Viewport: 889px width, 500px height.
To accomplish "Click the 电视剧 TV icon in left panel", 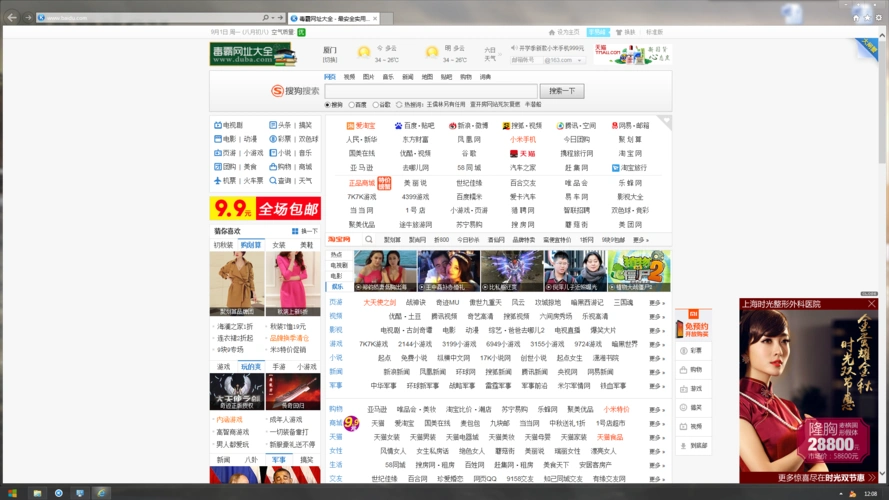I will [x=218, y=125].
